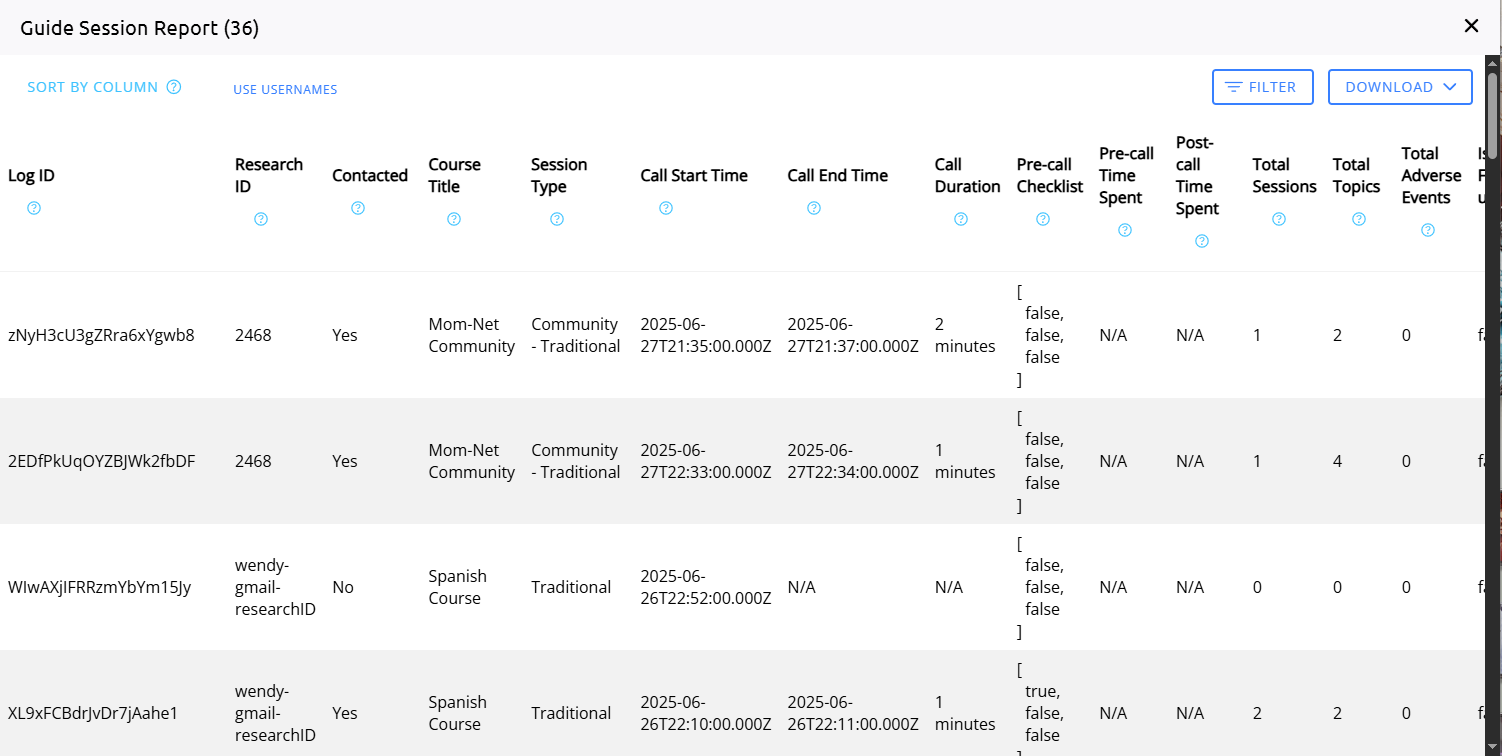Toggle Use Usernames display
Viewport: 1502px width, 756px height.
coord(285,89)
